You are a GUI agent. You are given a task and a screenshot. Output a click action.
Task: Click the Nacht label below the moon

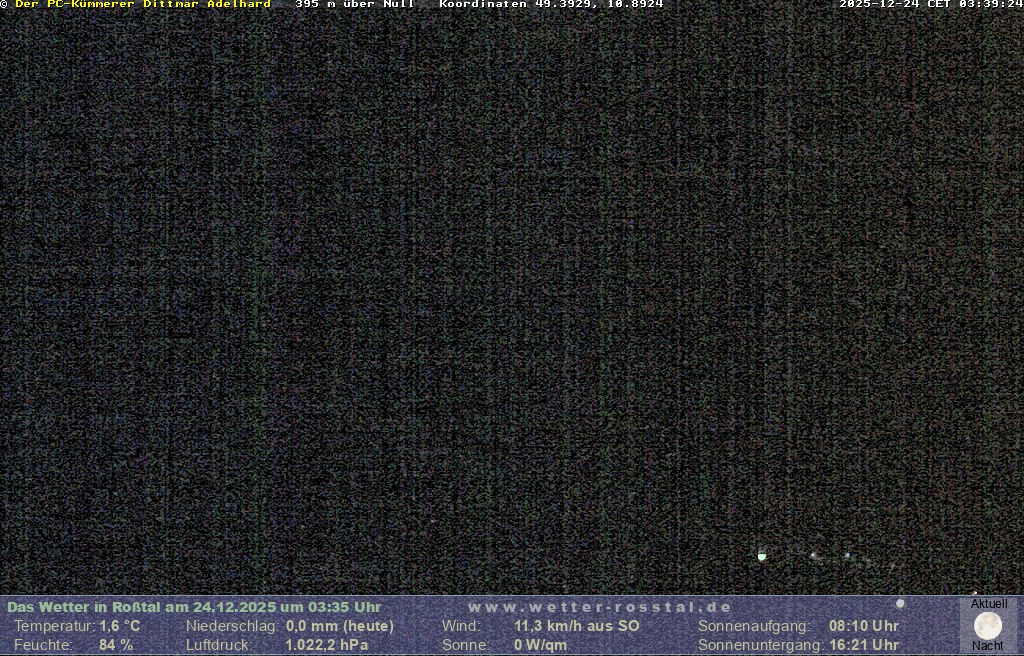click(988, 646)
